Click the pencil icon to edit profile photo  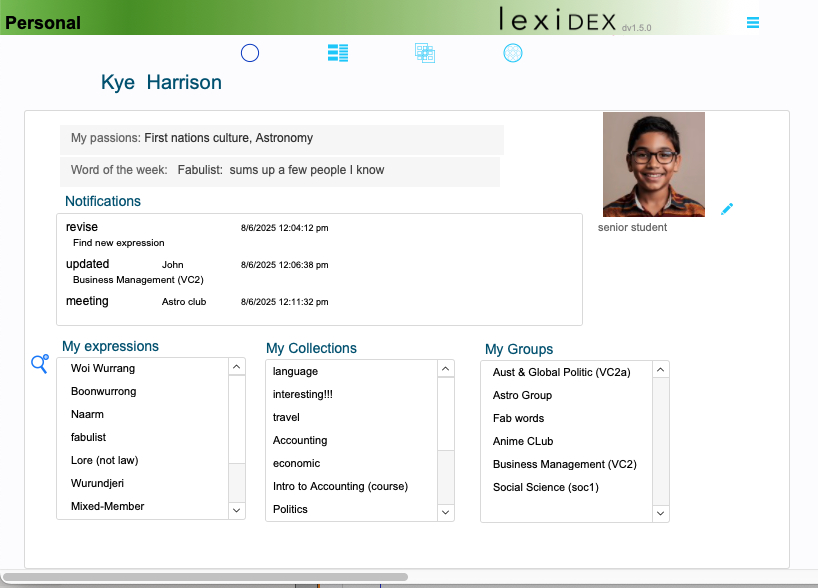(727, 209)
